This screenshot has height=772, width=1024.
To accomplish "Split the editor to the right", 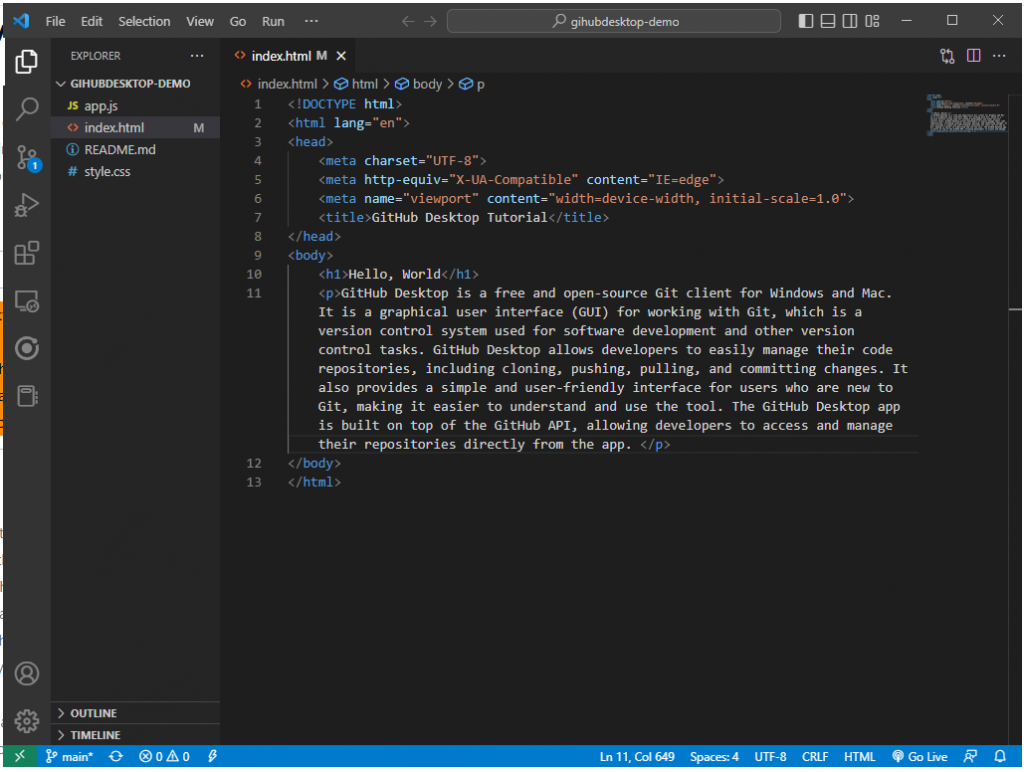I will click(x=973, y=56).
